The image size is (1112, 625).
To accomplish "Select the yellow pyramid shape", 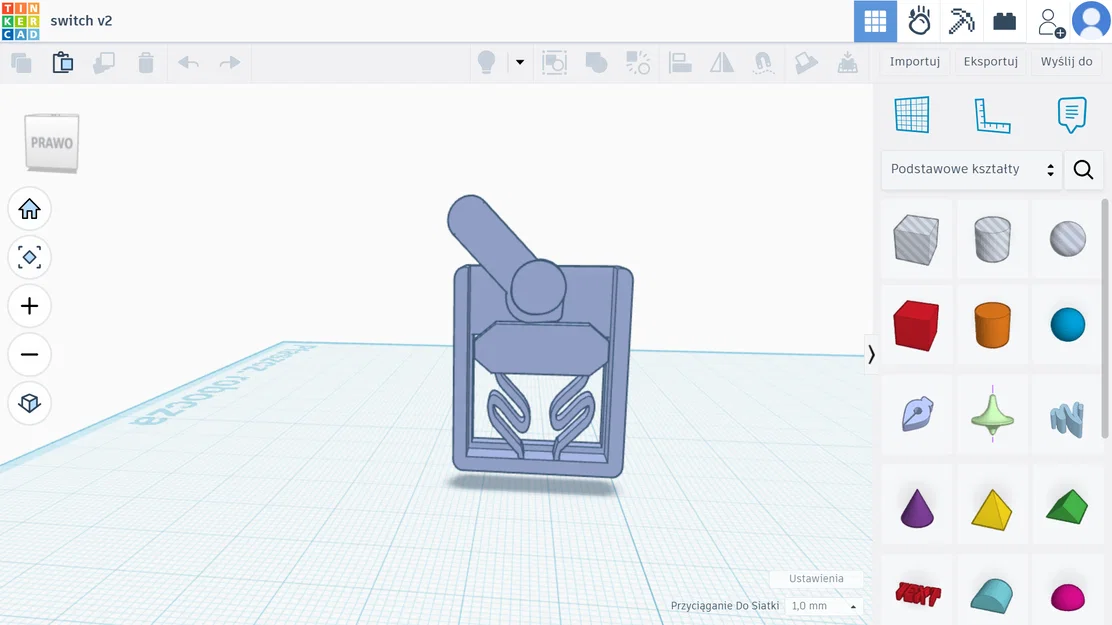I will pyautogui.click(x=991, y=509).
